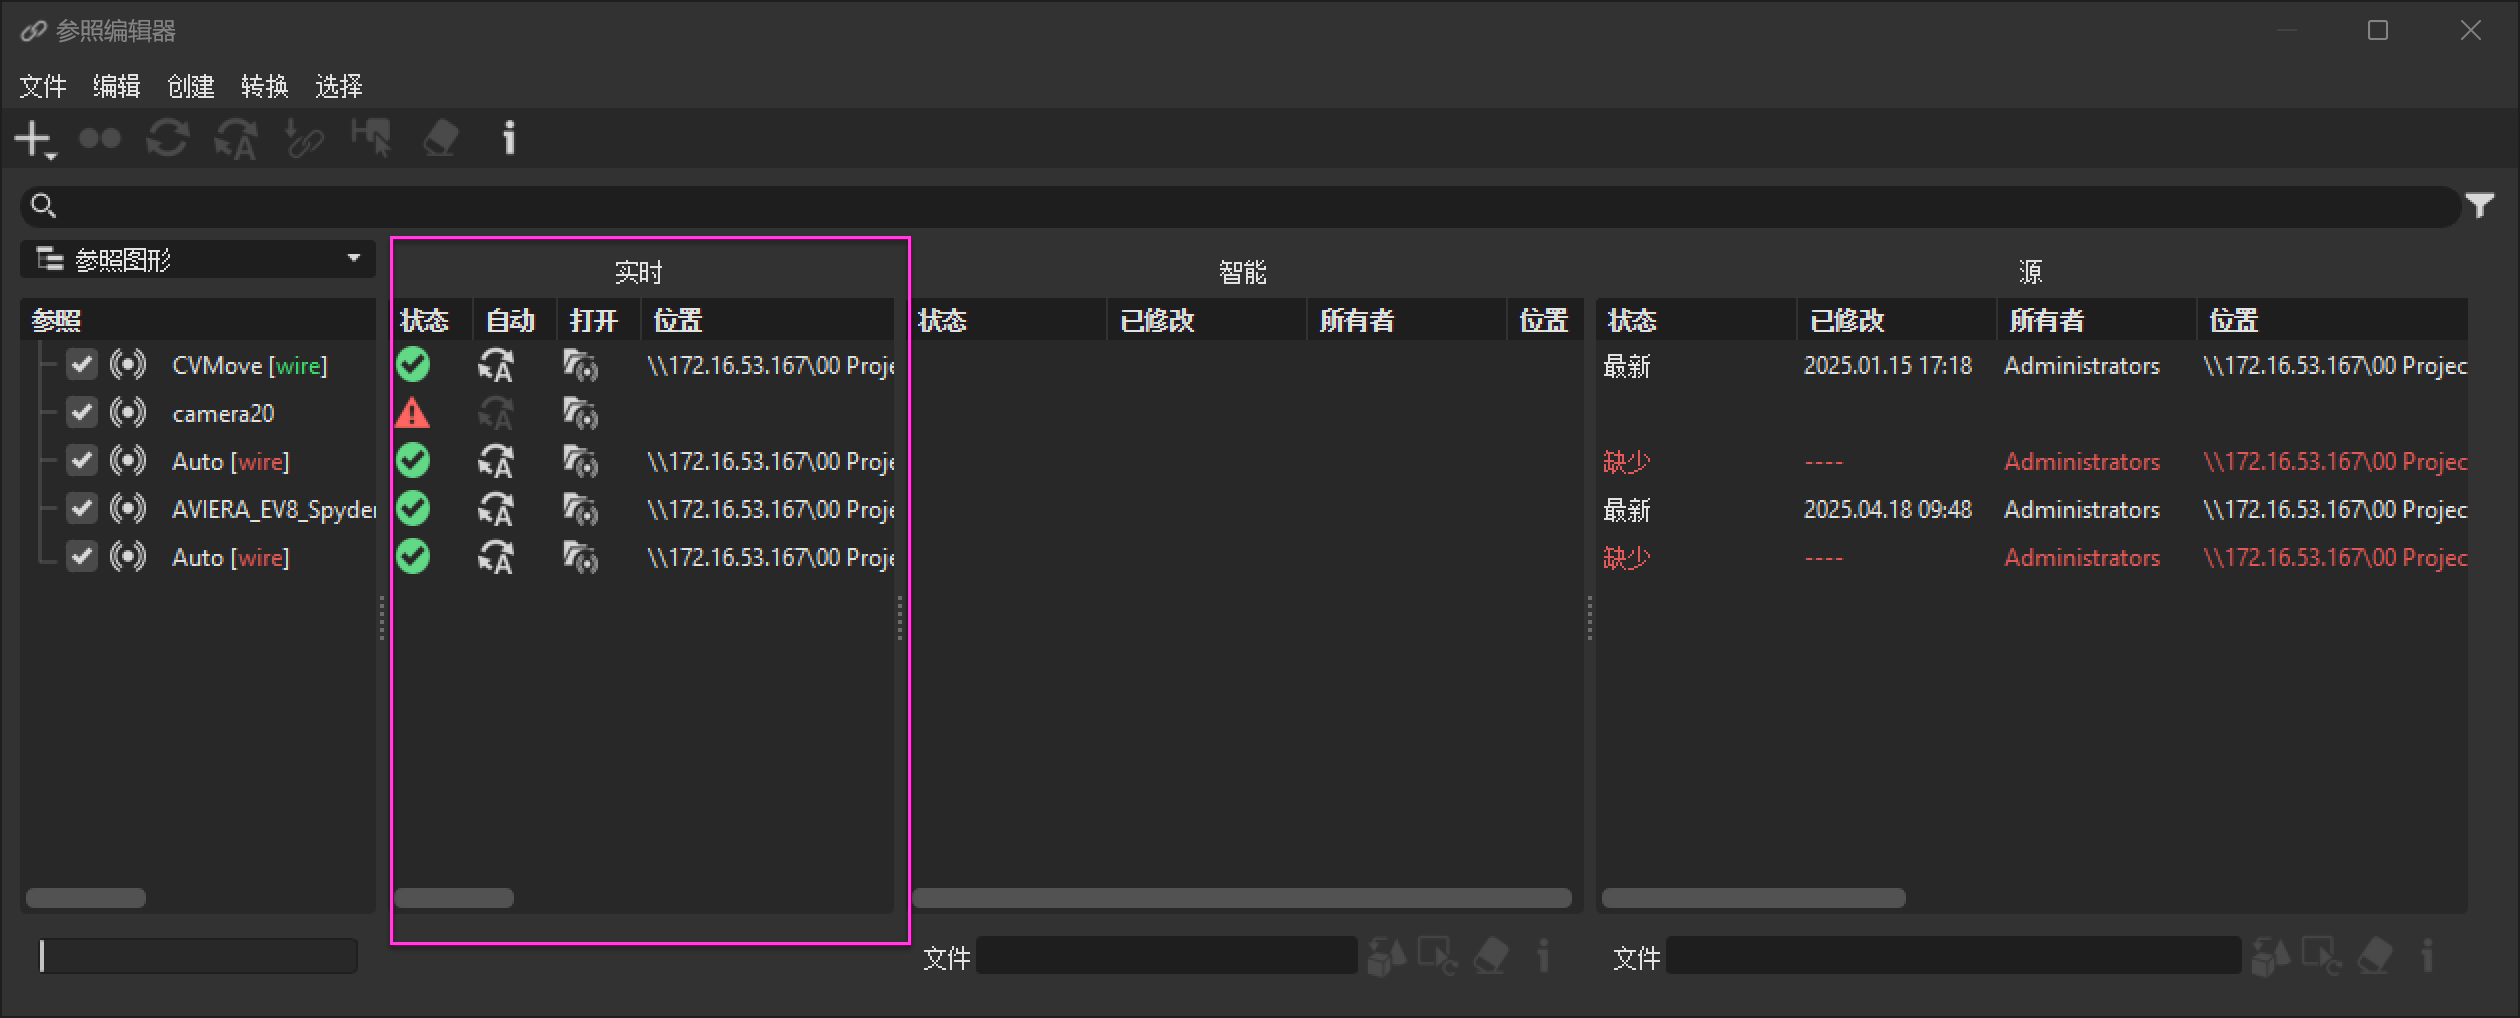Click the bottom-left text input field
2520x1018 pixels.
[197, 956]
